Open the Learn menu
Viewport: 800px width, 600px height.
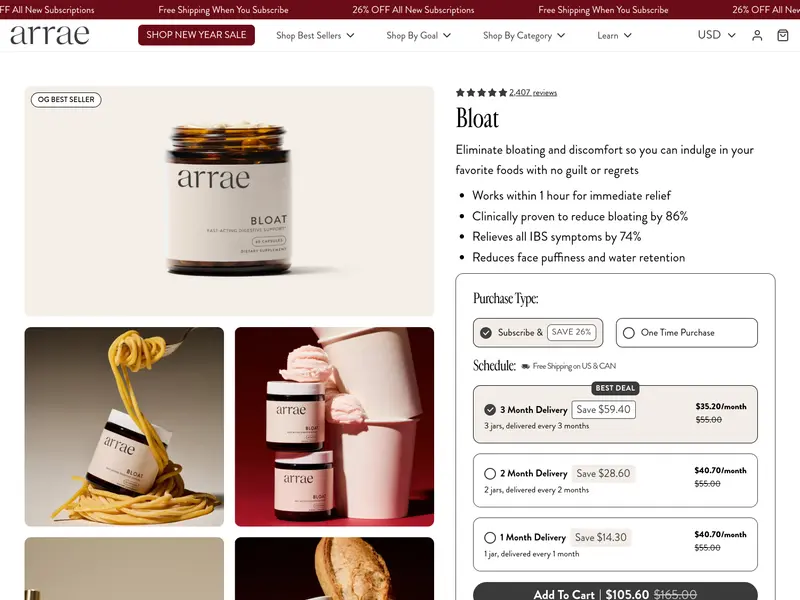[614, 35]
